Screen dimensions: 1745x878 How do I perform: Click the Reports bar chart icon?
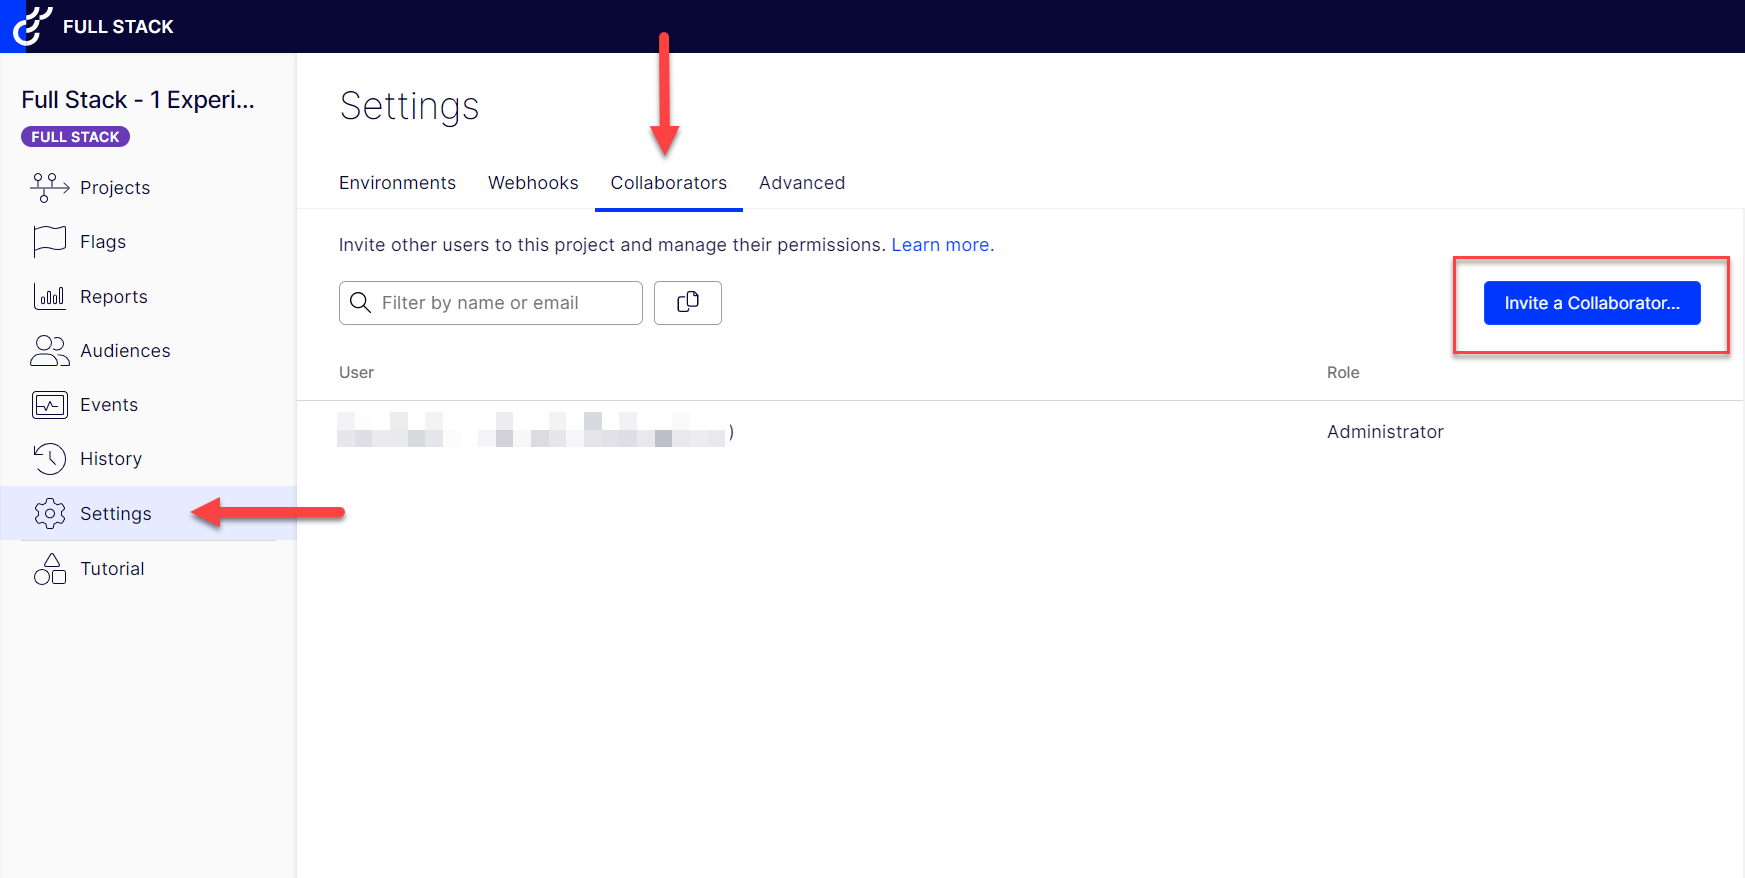pos(49,296)
